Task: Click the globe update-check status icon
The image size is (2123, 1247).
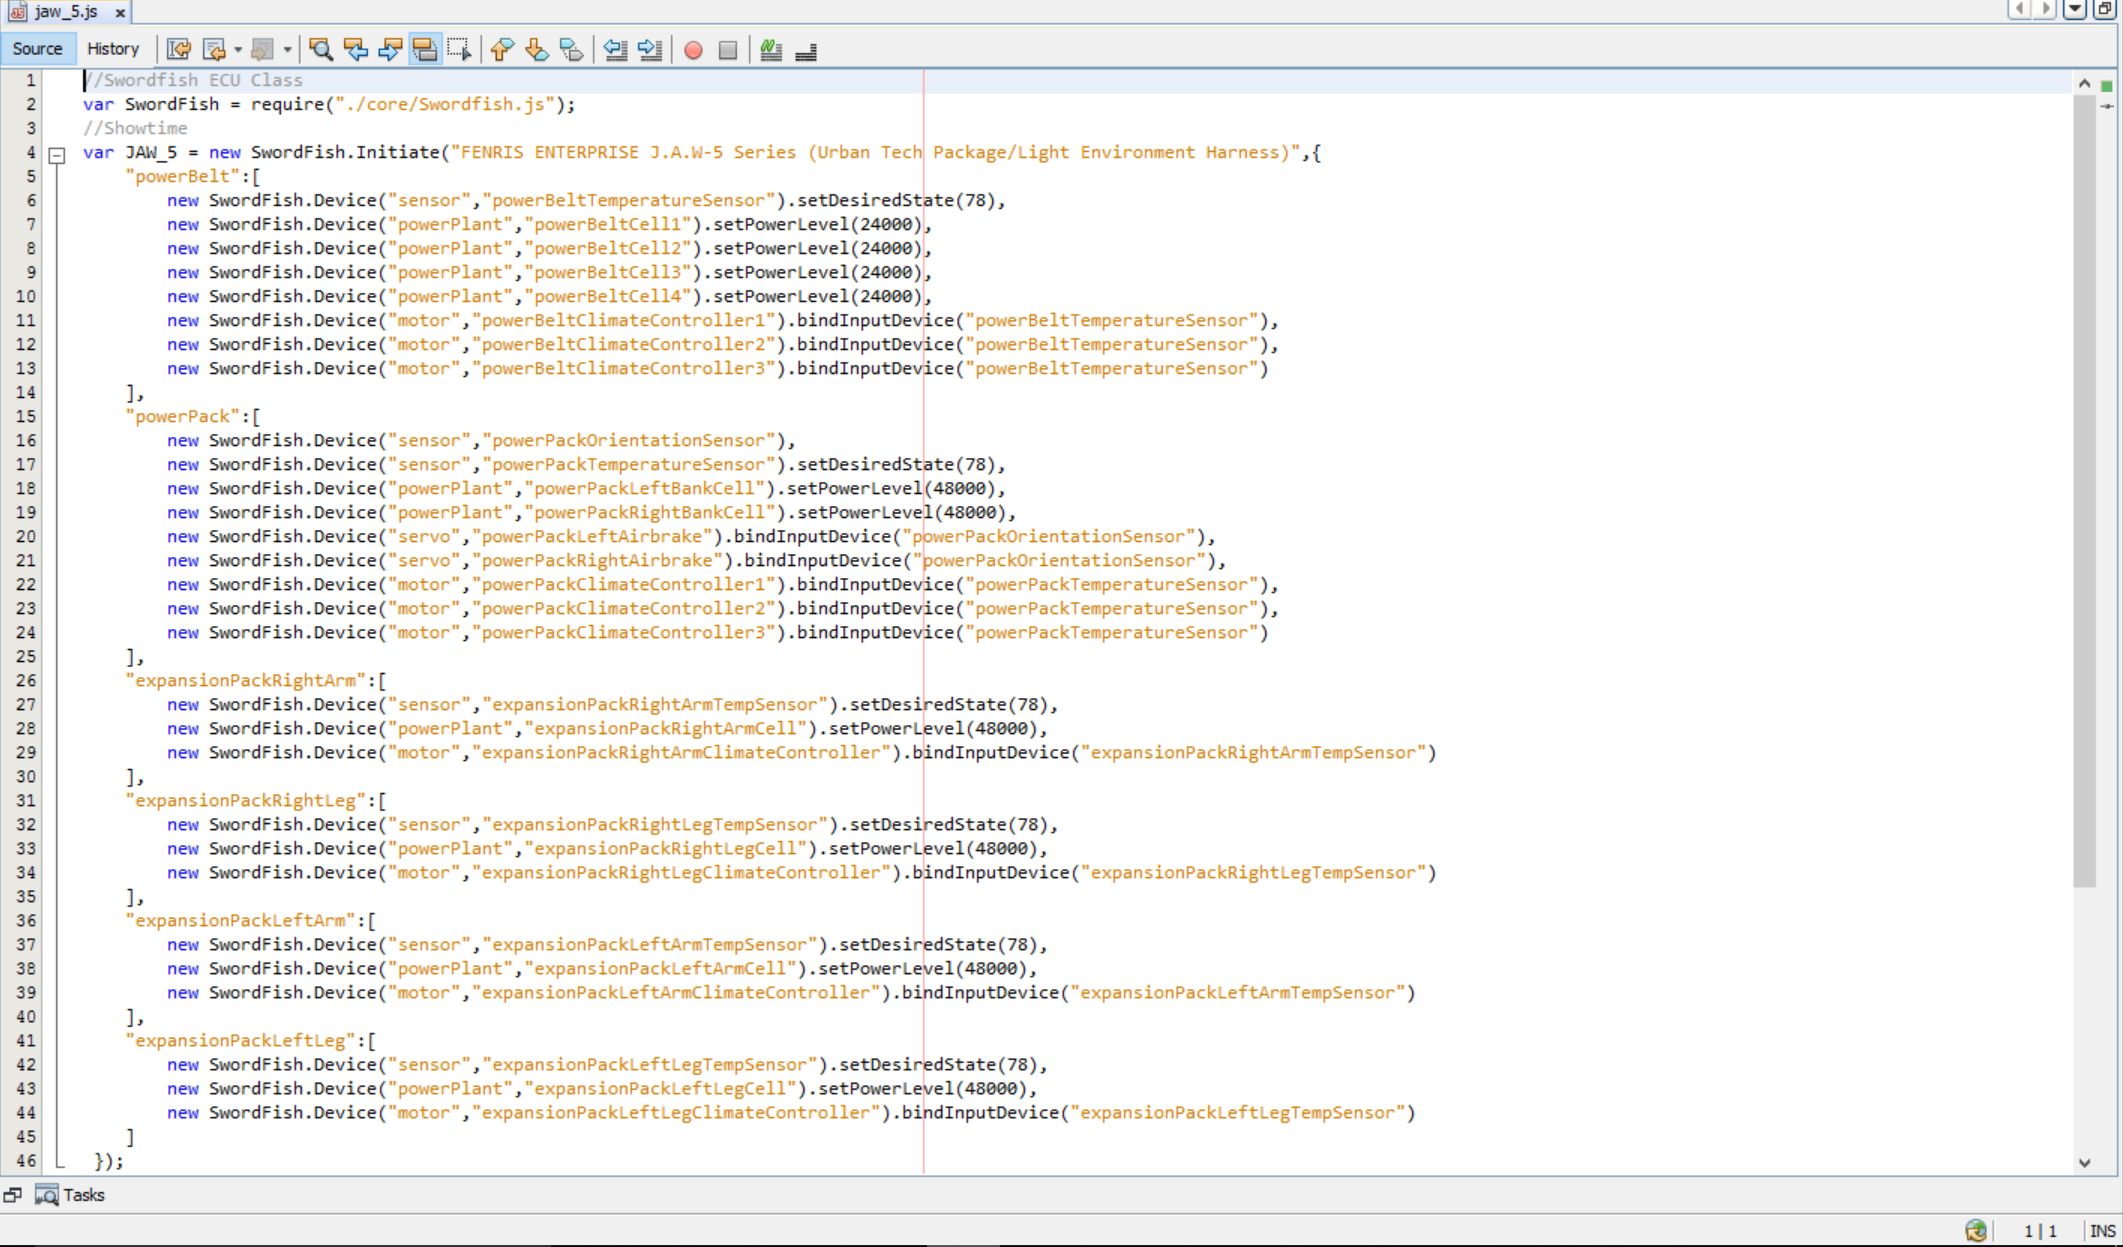Action: click(1976, 1231)
